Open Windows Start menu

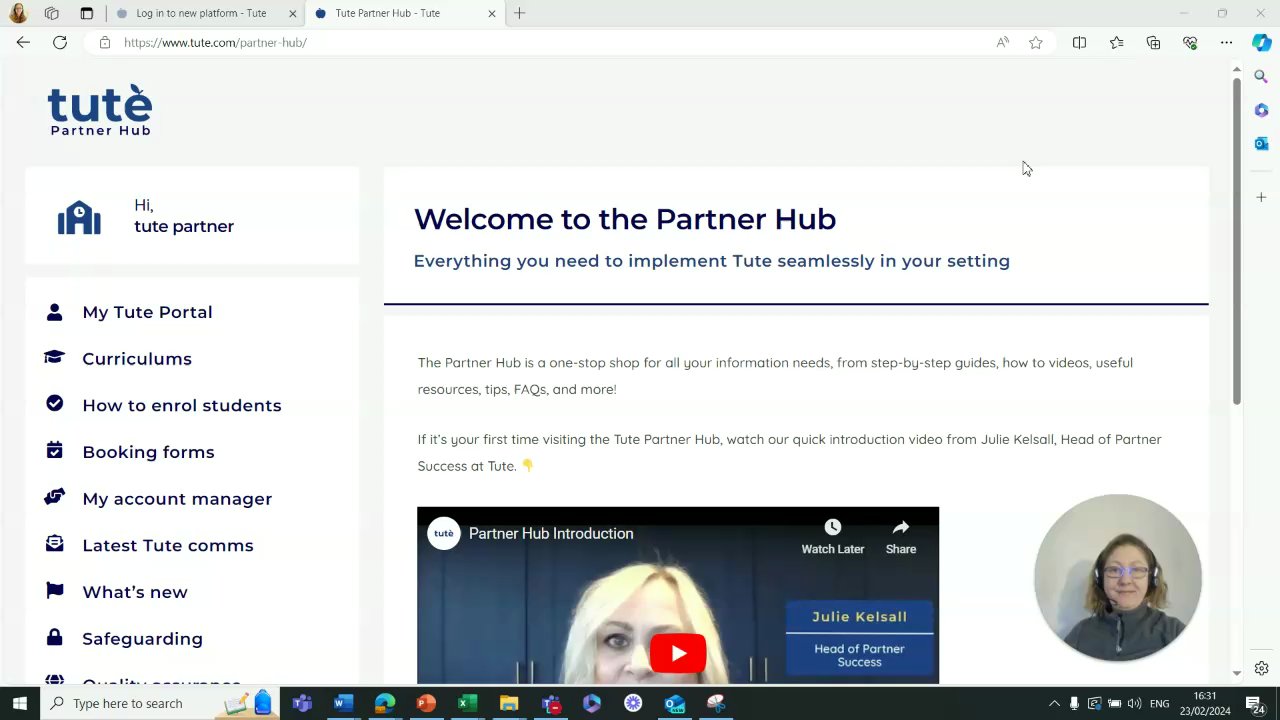pos(19,703)
